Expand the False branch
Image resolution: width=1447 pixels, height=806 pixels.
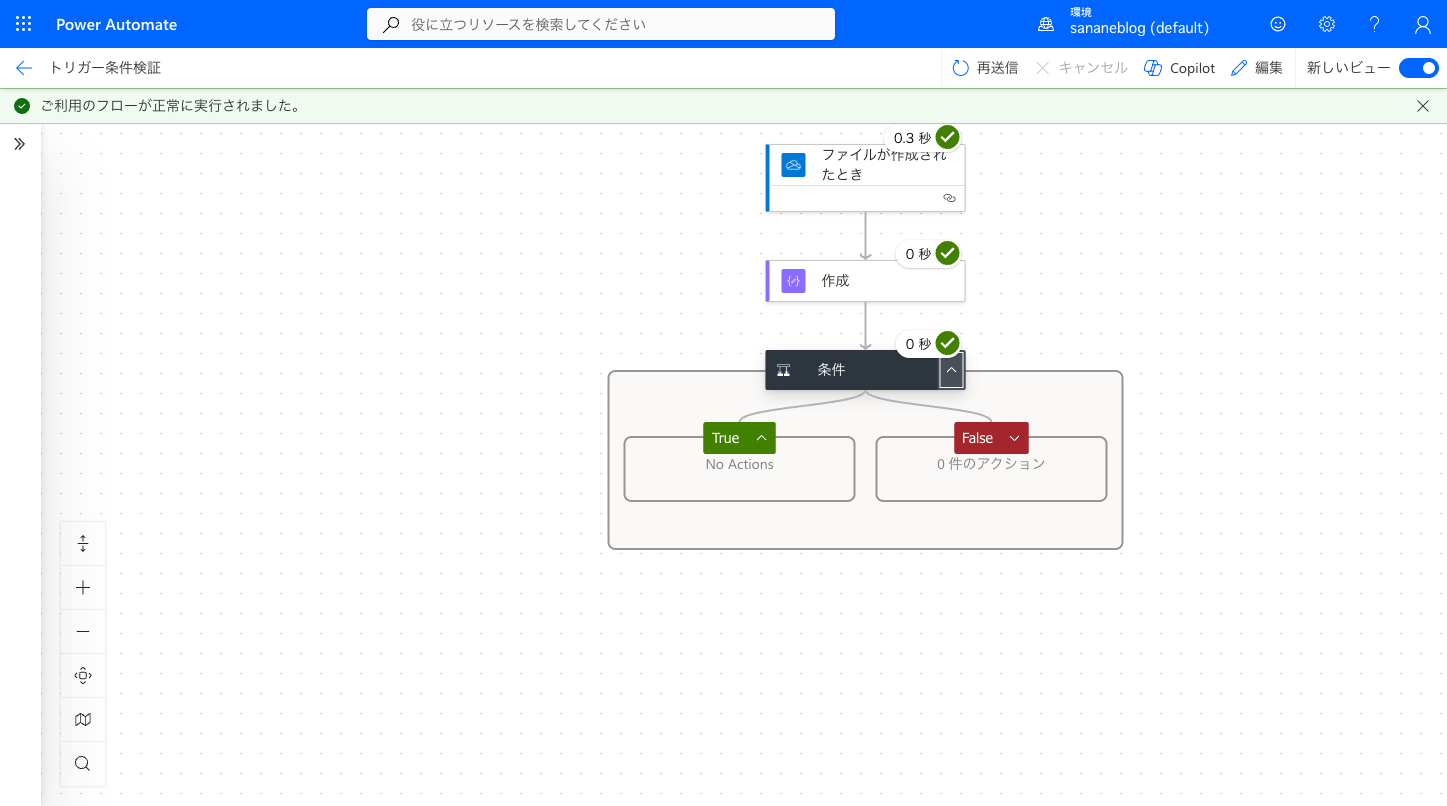(x=1014, y=438)
